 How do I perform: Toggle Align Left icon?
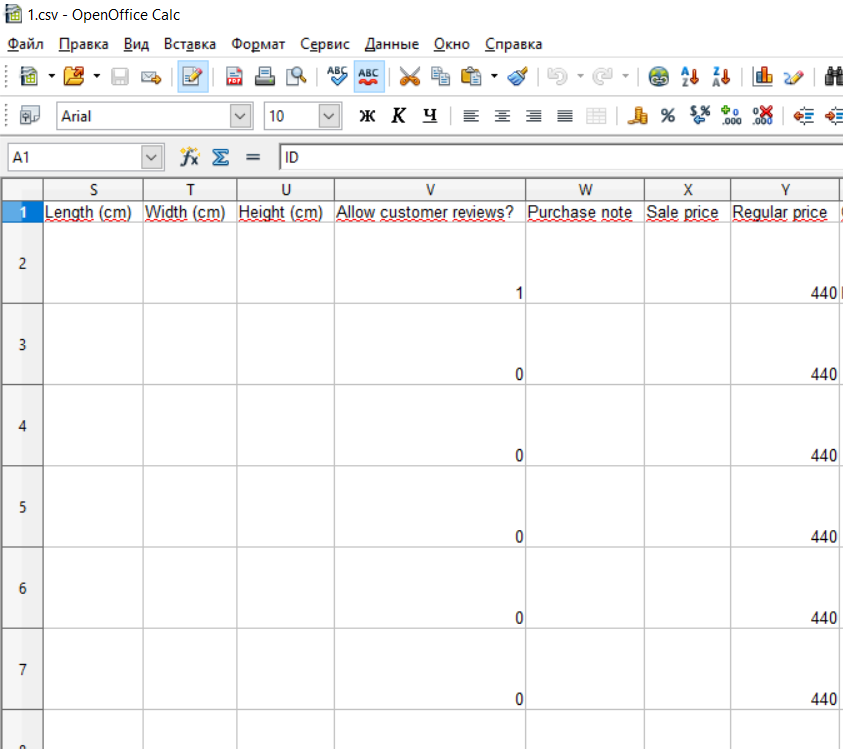click(471, 116)
